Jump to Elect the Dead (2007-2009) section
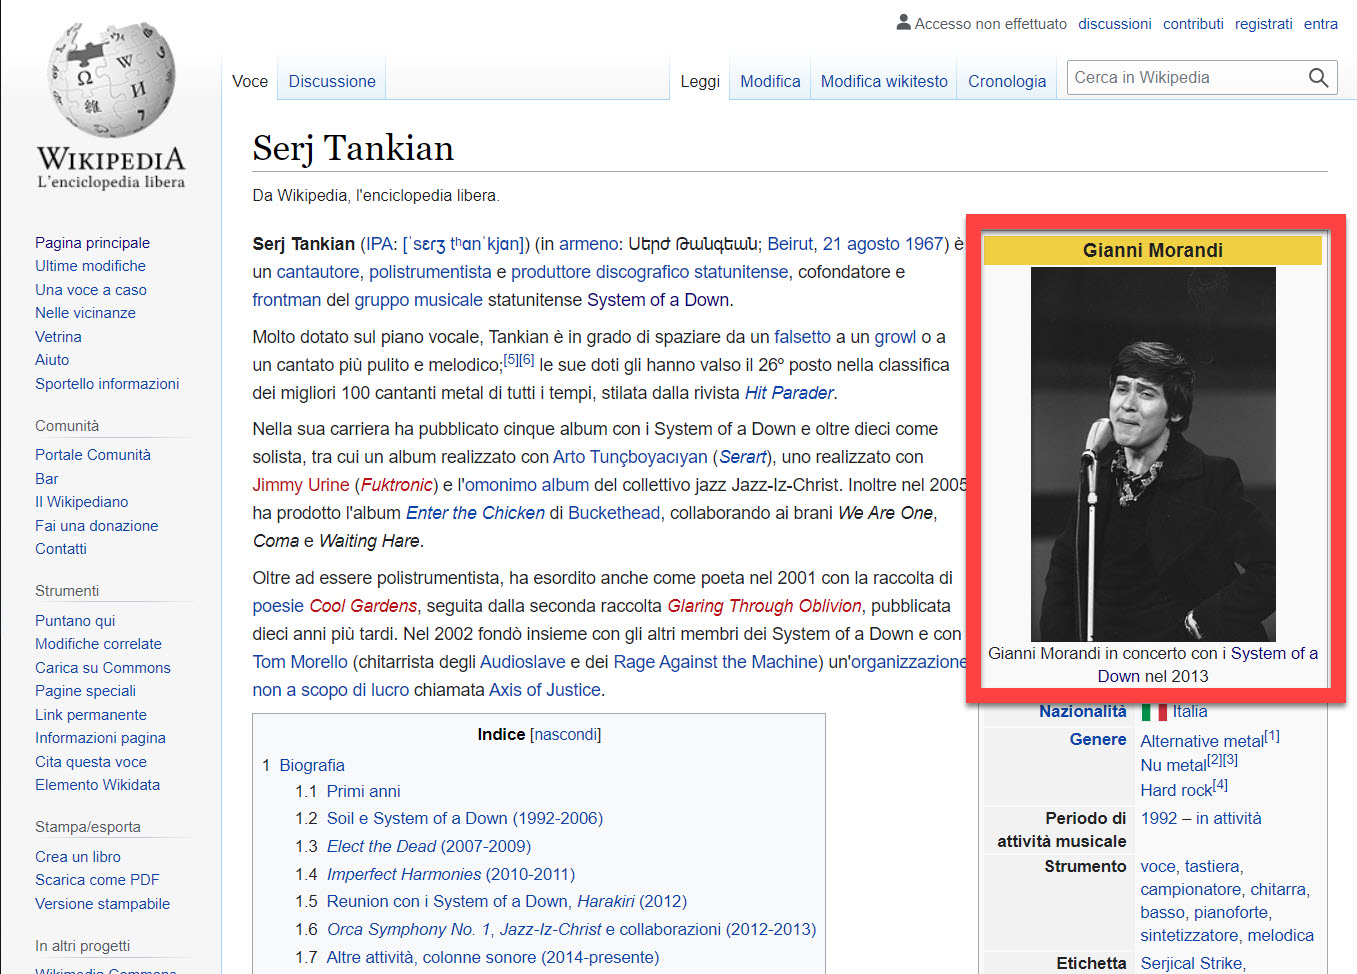This screenshot has width=1357, height=974. (x=429, y=846)
